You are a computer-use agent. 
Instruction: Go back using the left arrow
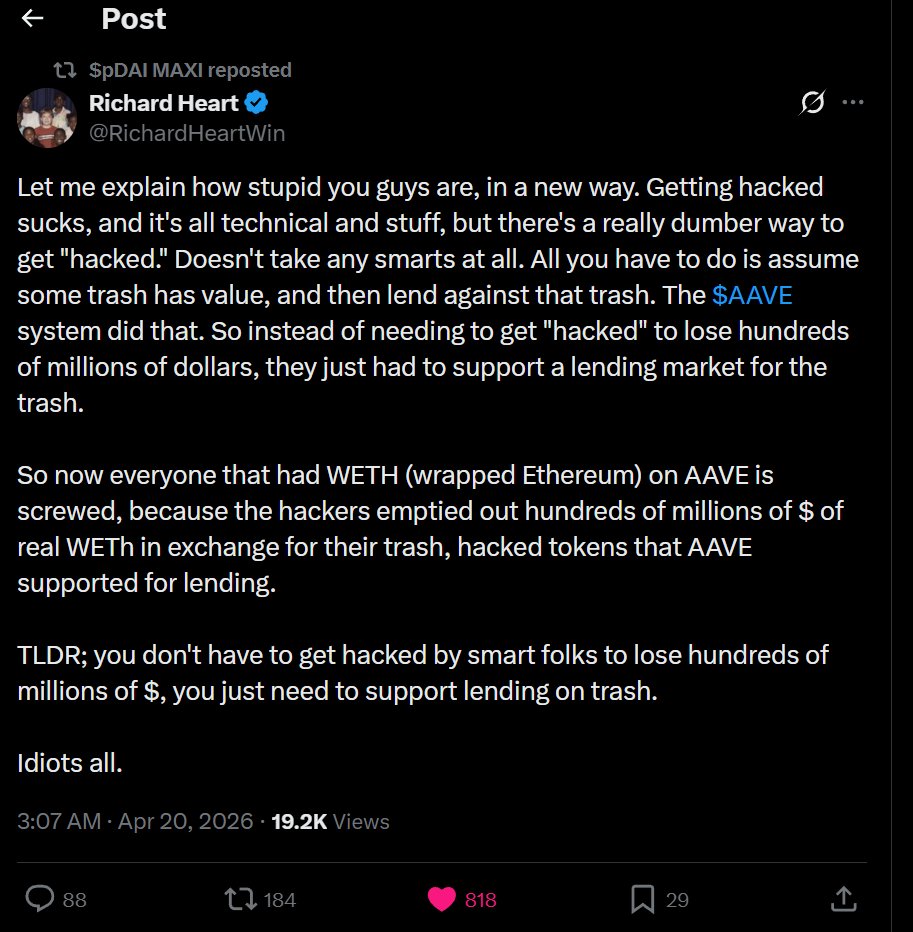coord(32,19)
